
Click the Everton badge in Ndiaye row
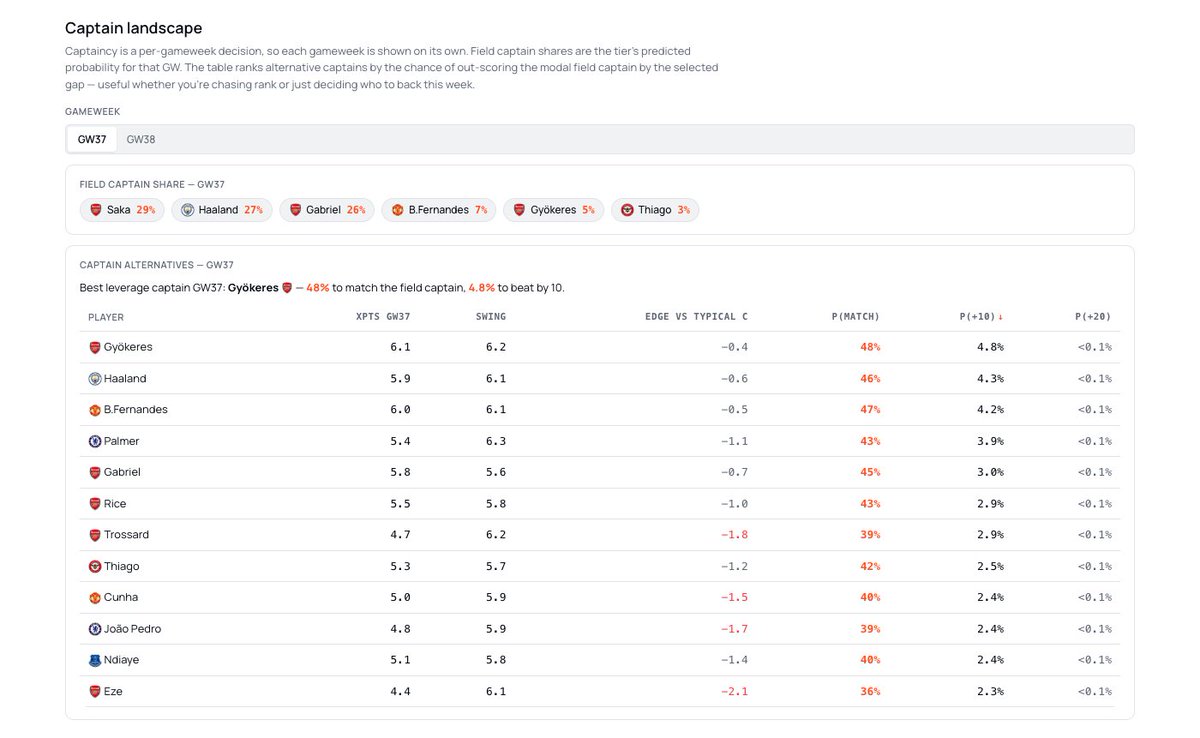(95, 660)
